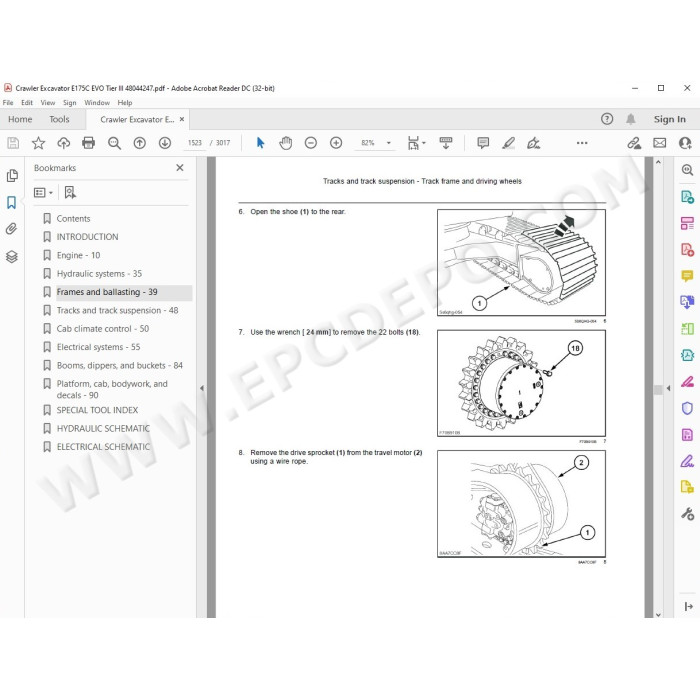The height and width of the screenshot is (700, 700).
Task: Open the Help question mark icon
Action: 607,119
